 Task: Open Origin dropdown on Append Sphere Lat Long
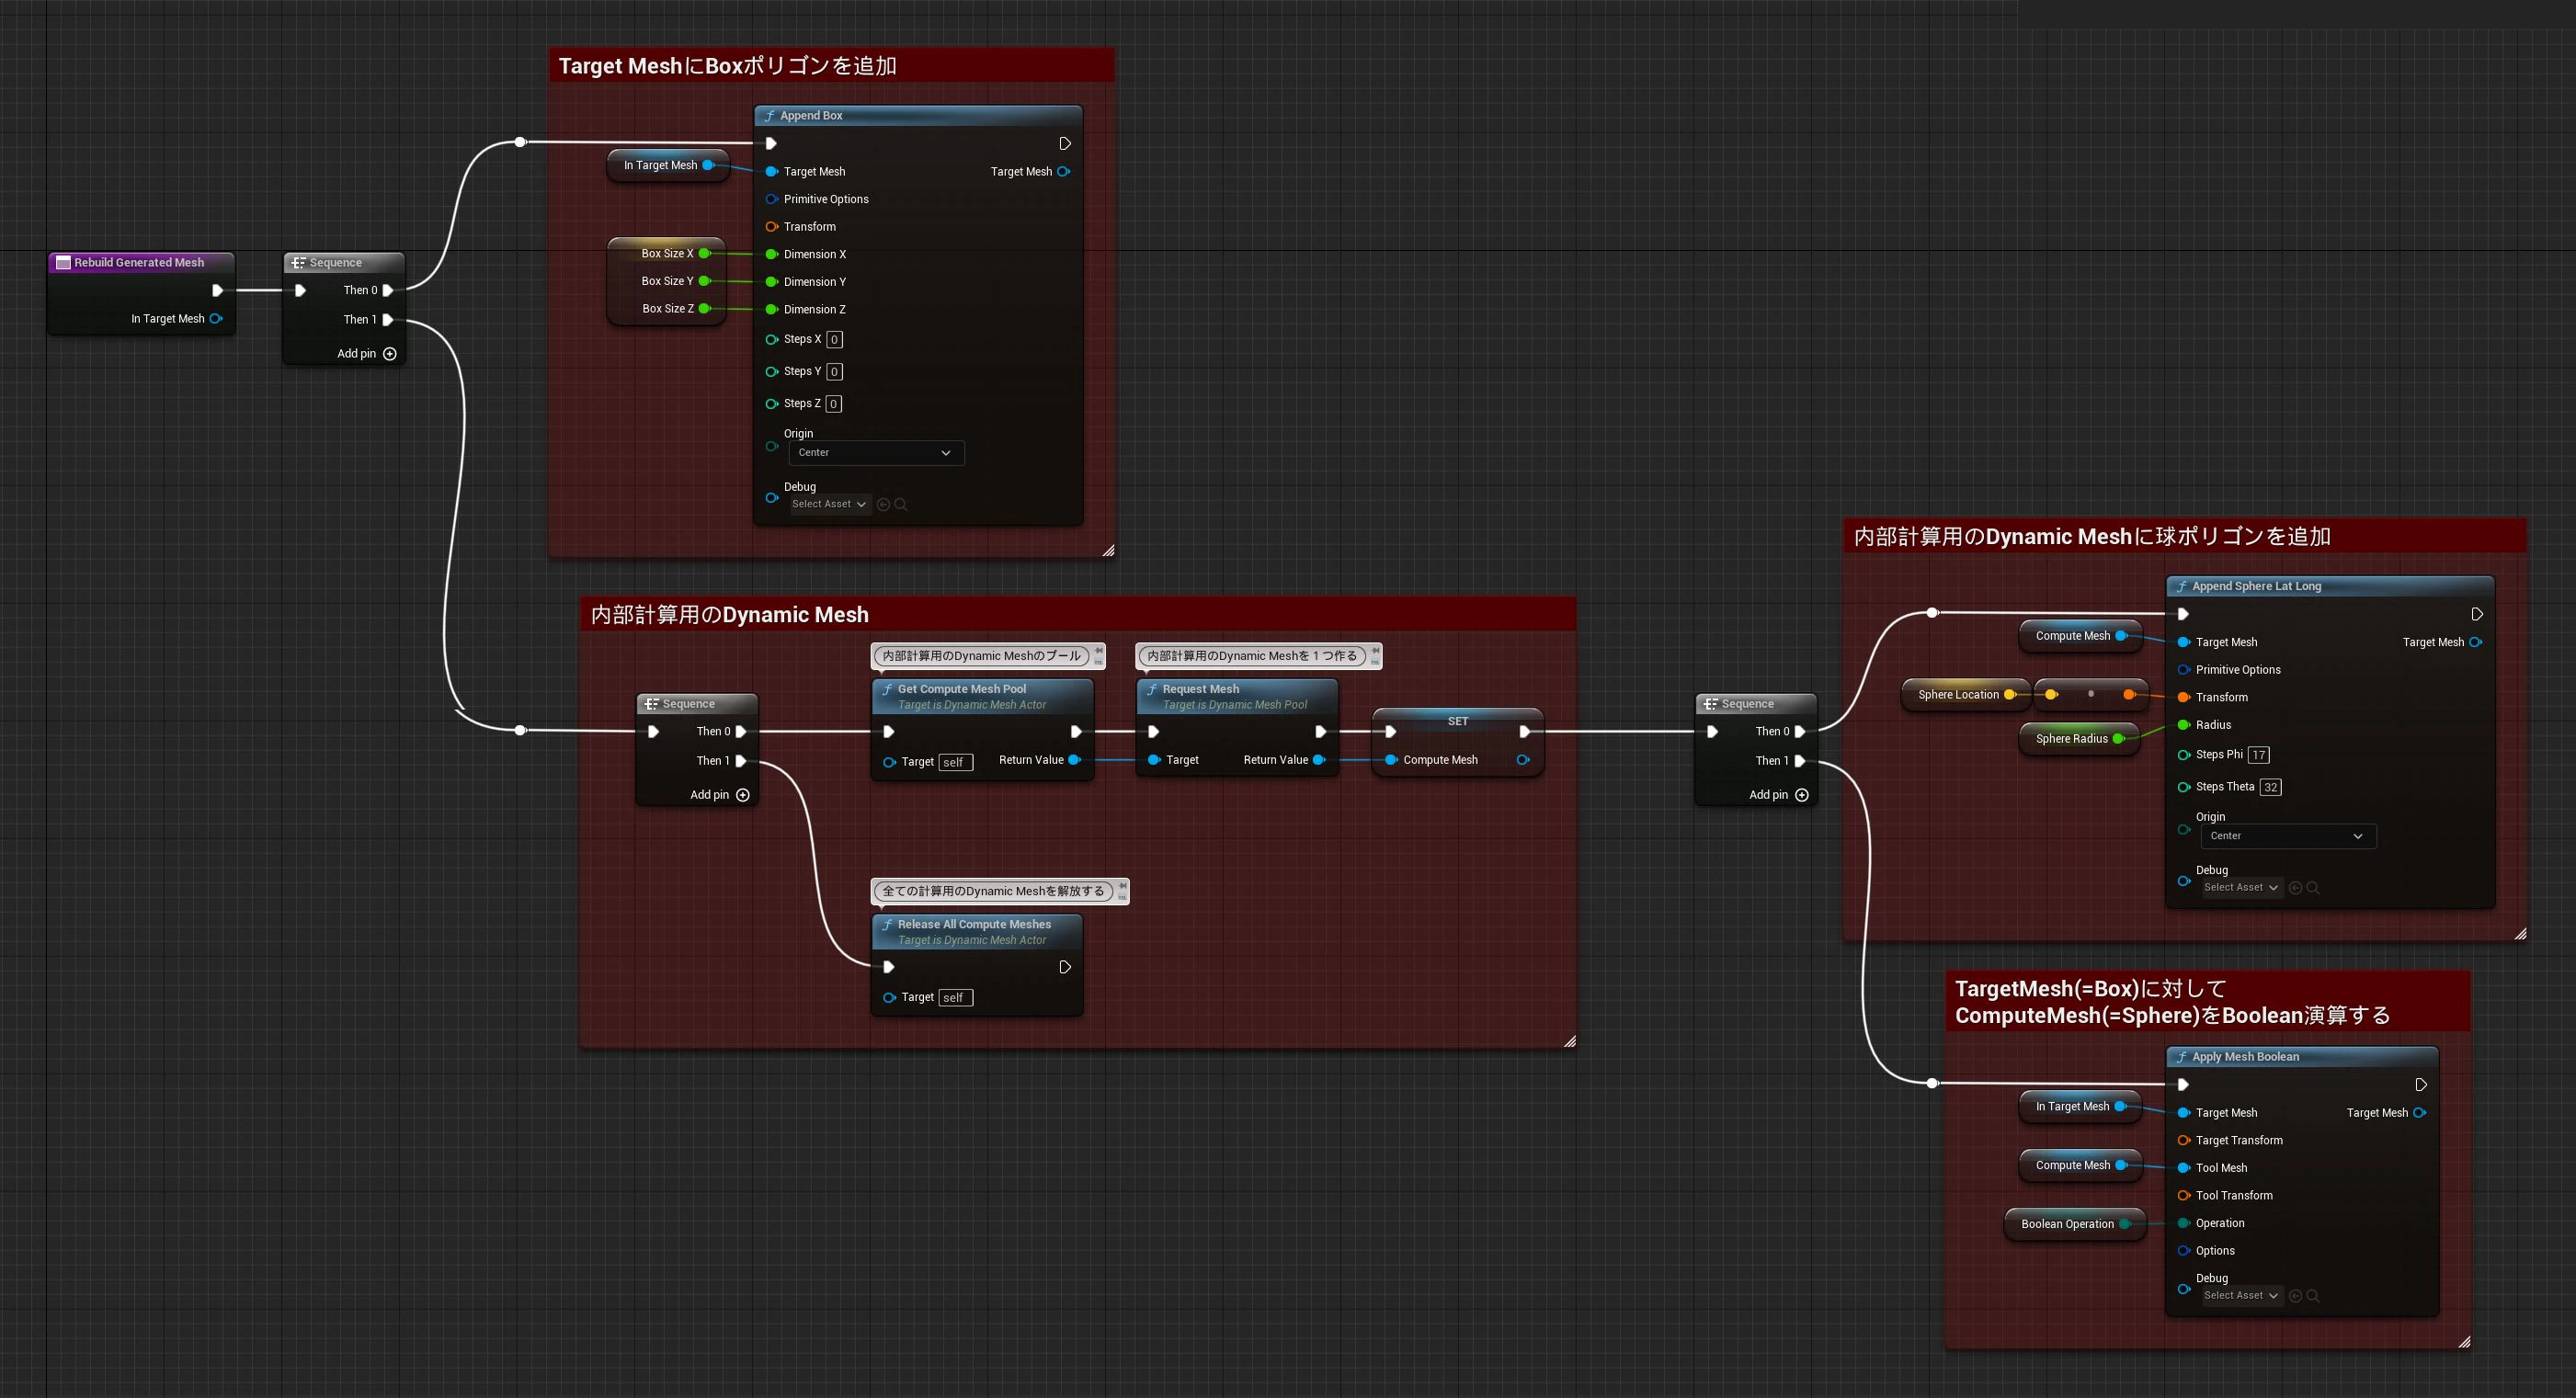click(2288, 836)
